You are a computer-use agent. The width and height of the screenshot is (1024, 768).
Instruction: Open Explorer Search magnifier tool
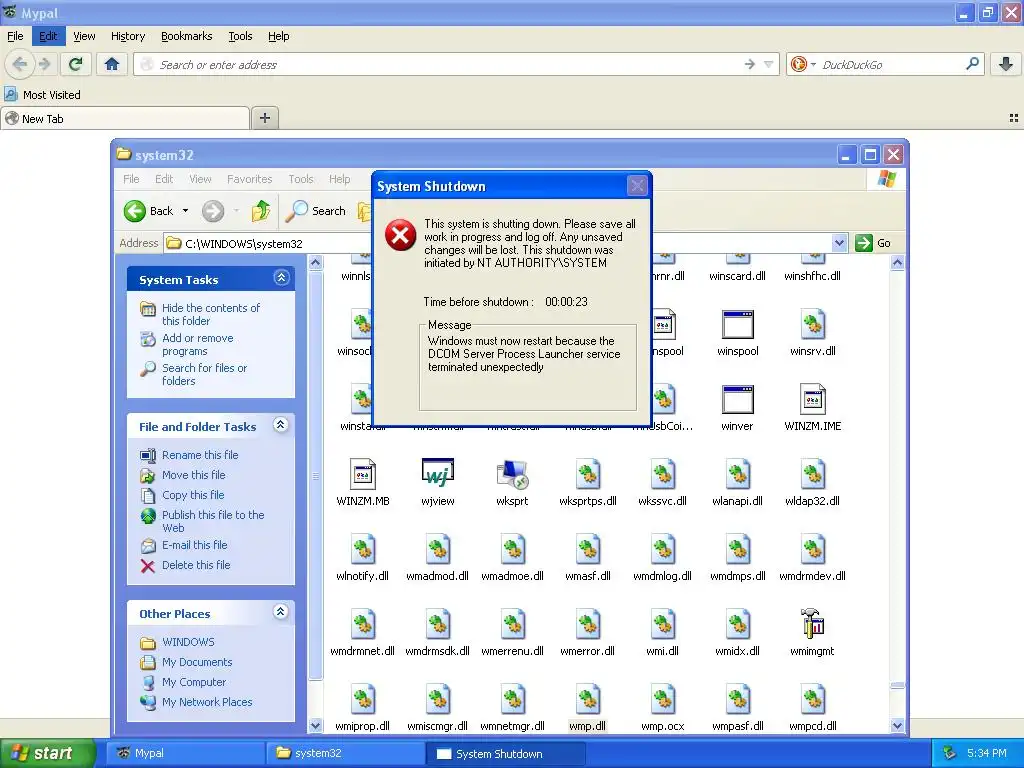pos(298,211)
